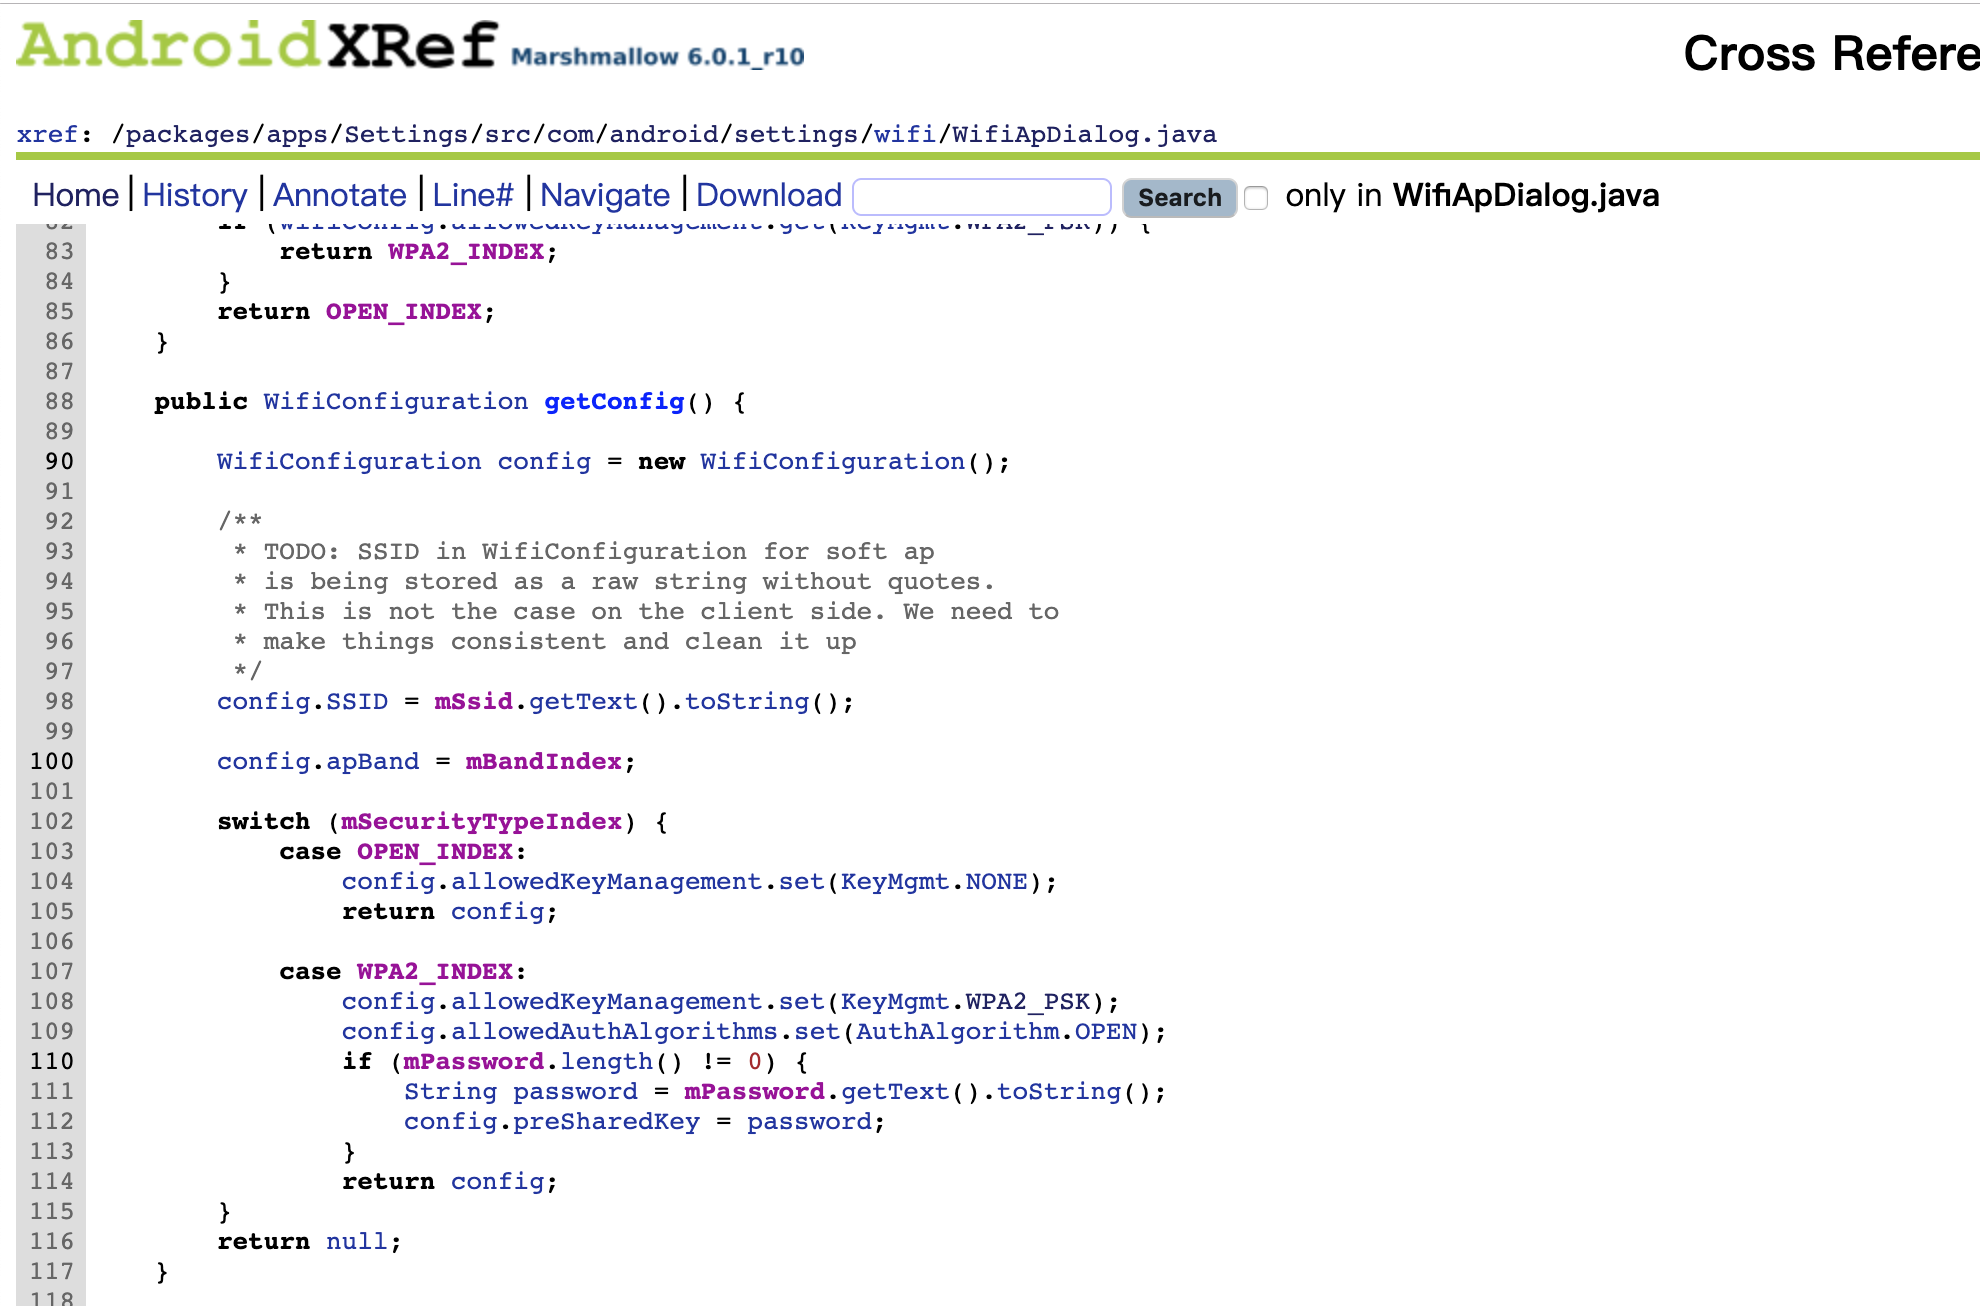Enable 'only in WifiApDialog.java' checkbox

tap(1257, 198)
